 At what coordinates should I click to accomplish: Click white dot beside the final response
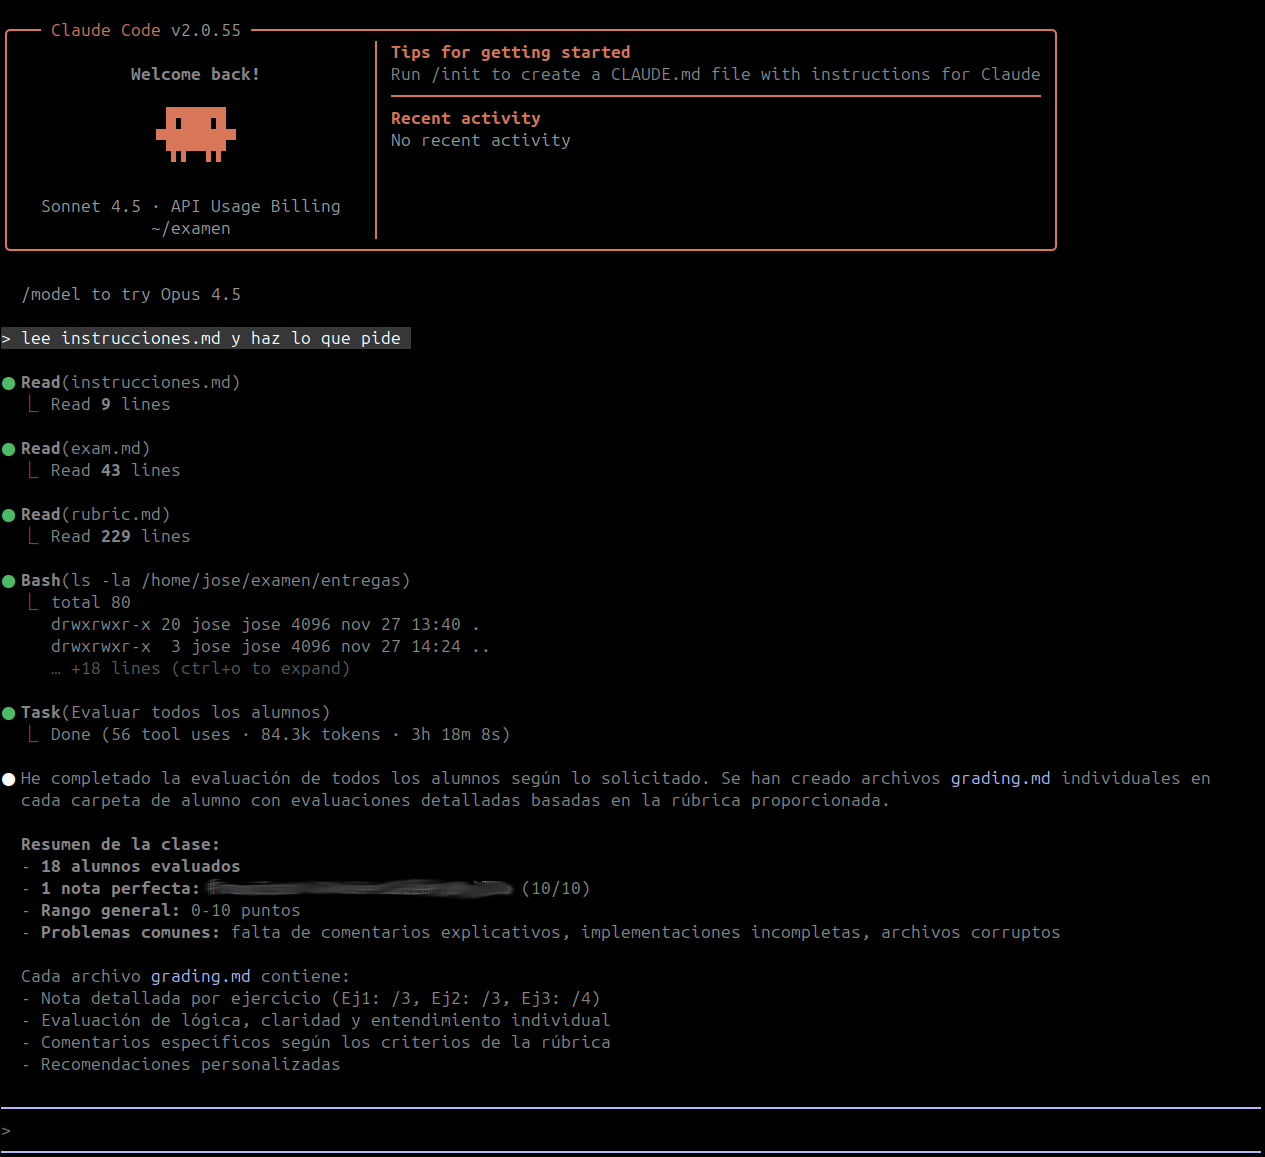pyautogui.click(x=9, y=779)
